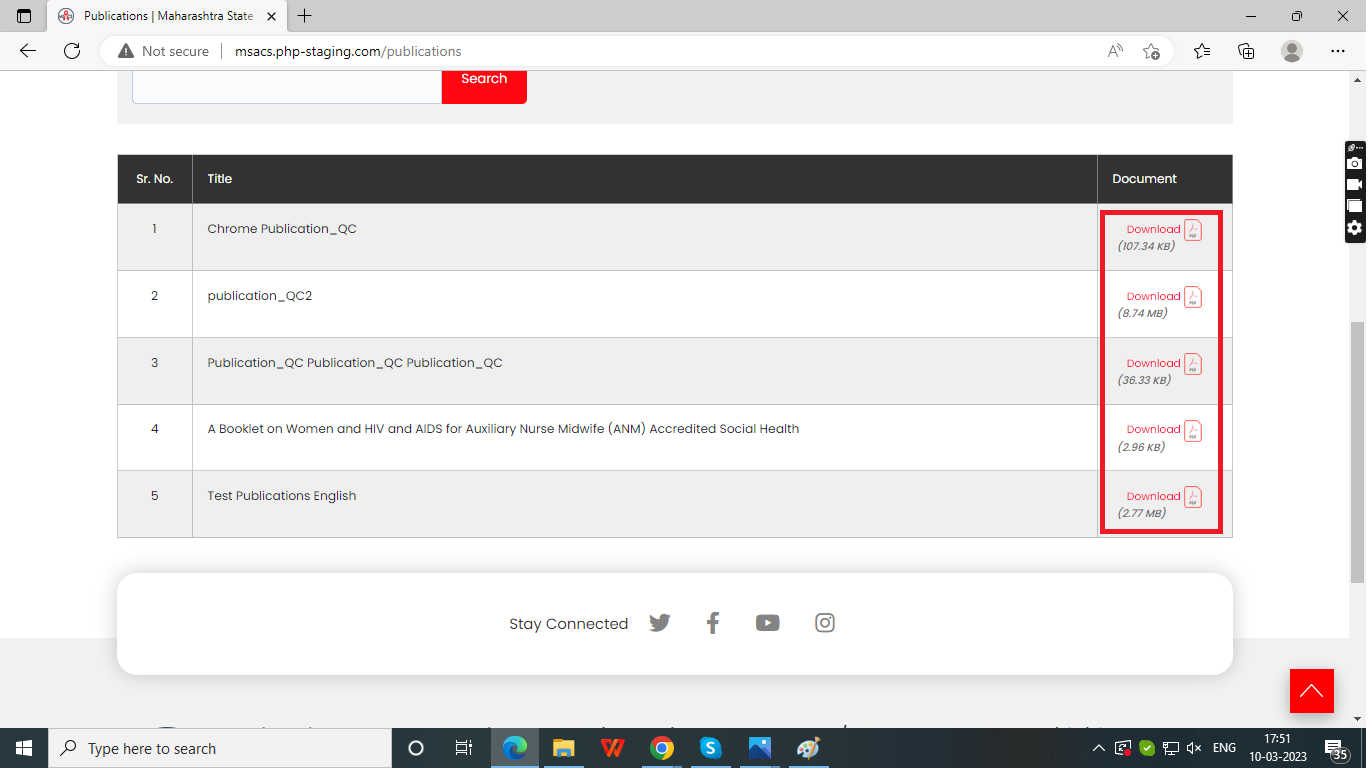Screen dimensions: 1368x768
Task: Open Google Chrome from the taskbar
Action: point(661,748)
